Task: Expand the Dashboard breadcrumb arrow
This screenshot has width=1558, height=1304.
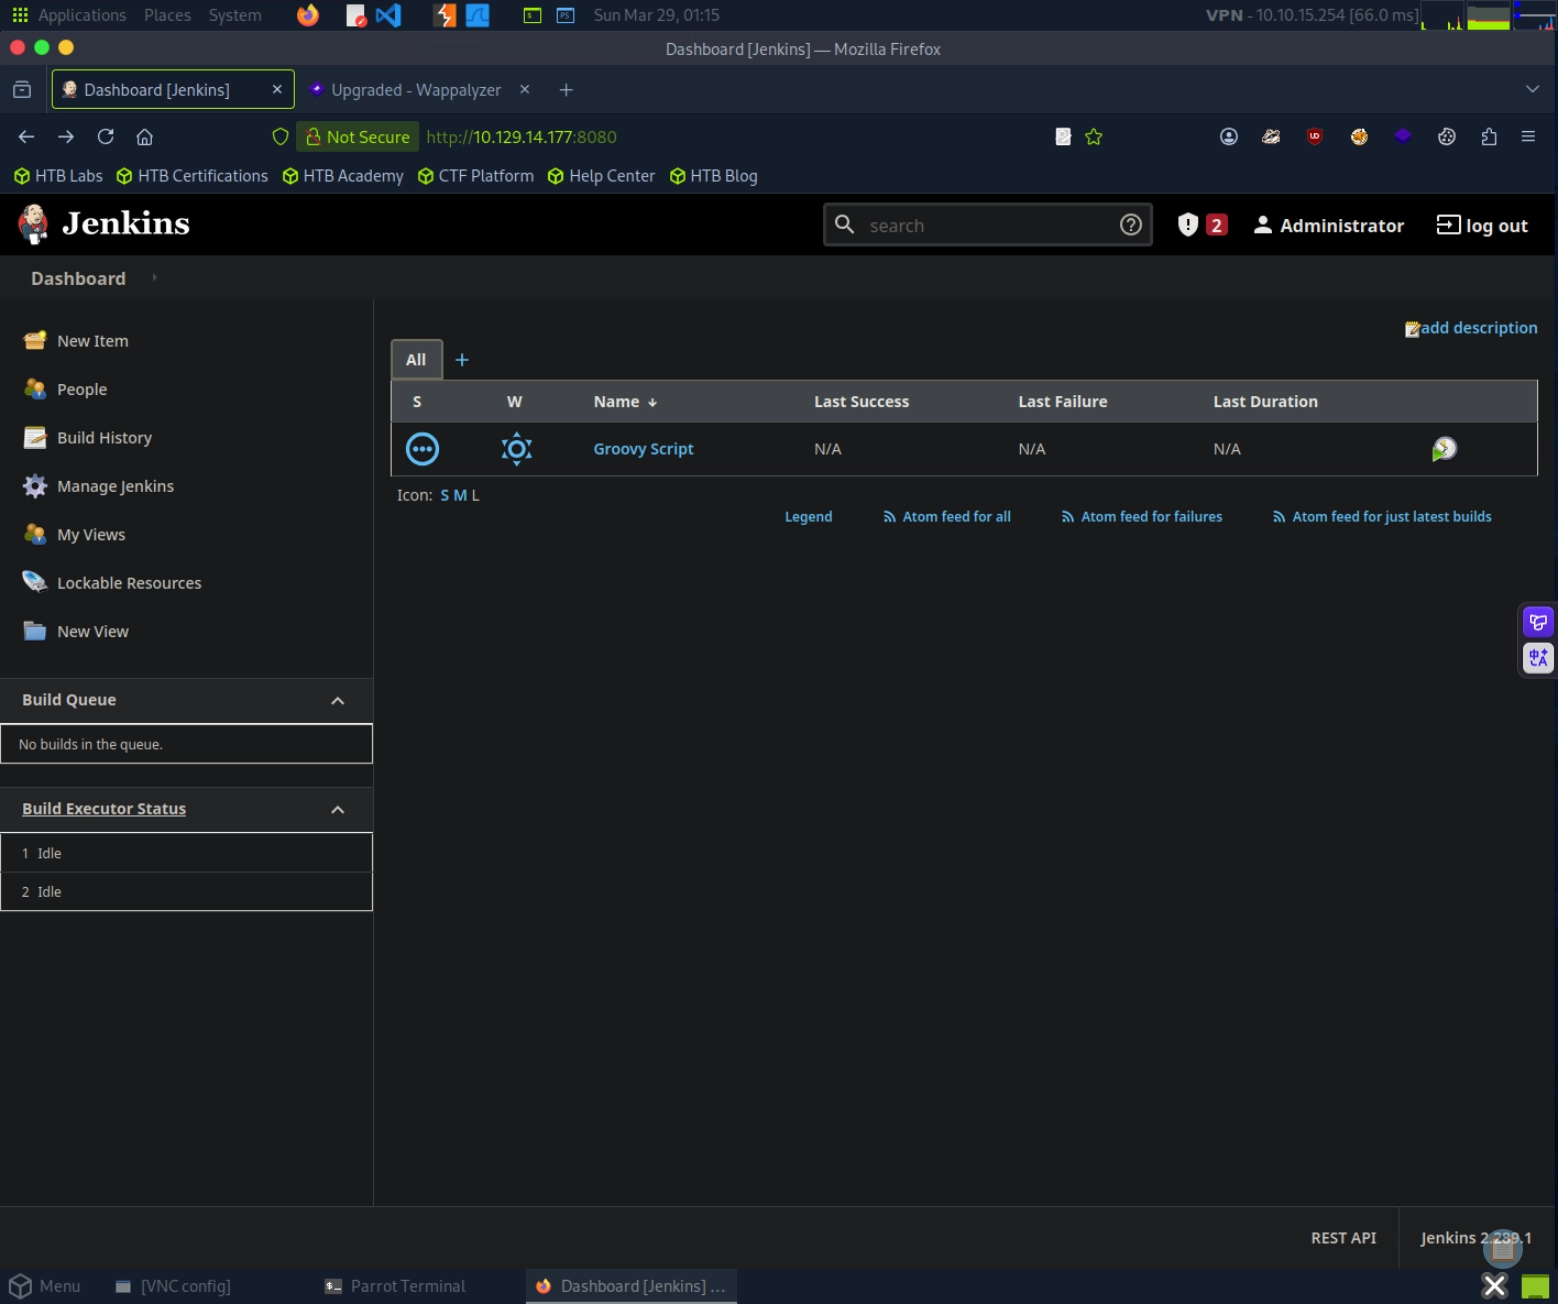Action: (x=155, y=278)
